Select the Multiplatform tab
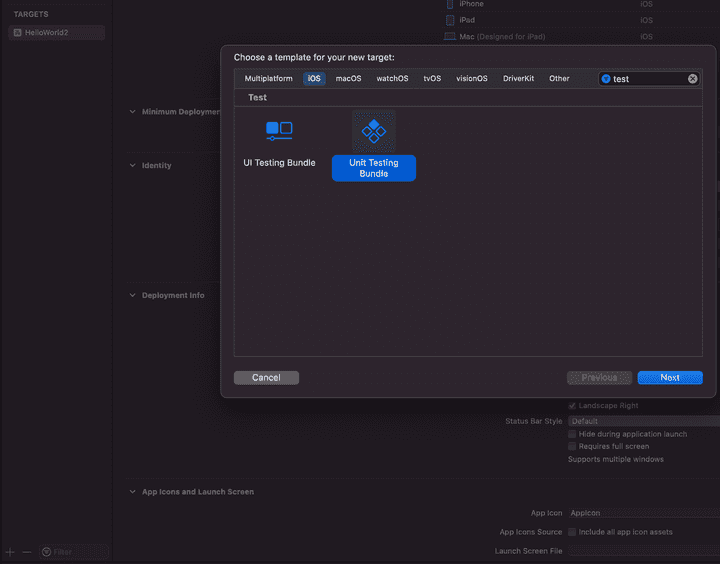Viewport: 720px width, 564px height. tap(268, 79)
